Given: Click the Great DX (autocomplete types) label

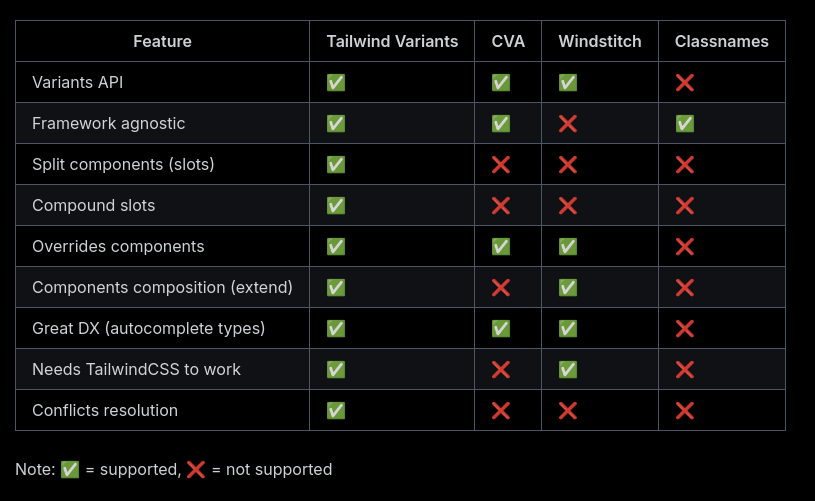Looking at the screenshot, I should [150, 329].
